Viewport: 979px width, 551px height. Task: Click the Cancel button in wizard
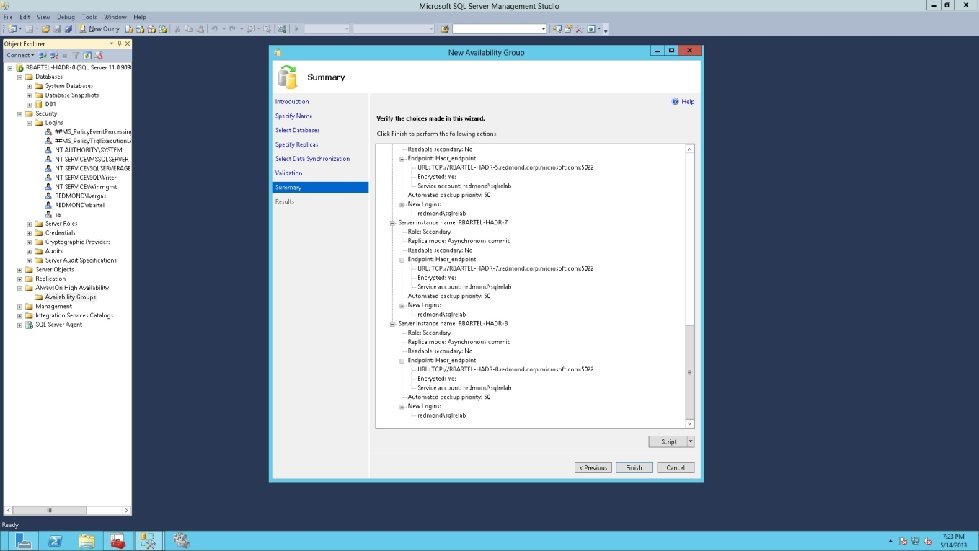tap(676, 467)
